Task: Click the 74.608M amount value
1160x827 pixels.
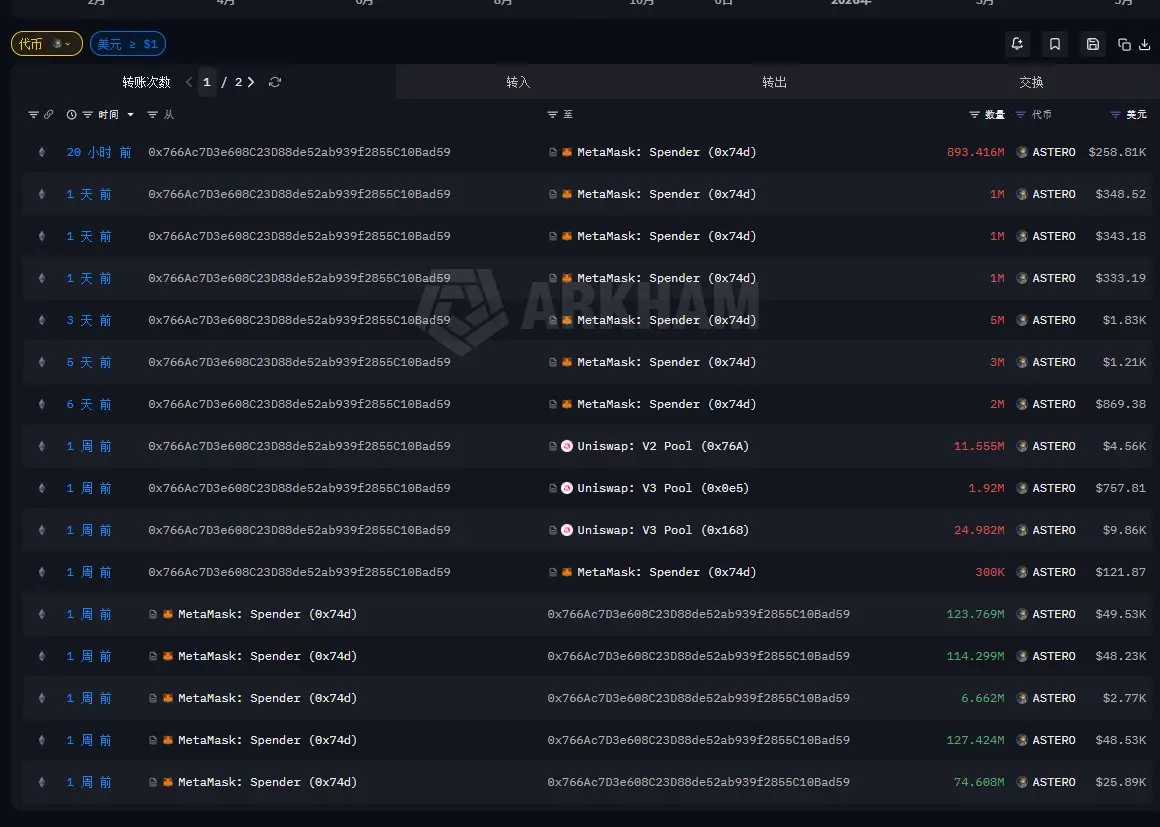Action: click(979, 783)
